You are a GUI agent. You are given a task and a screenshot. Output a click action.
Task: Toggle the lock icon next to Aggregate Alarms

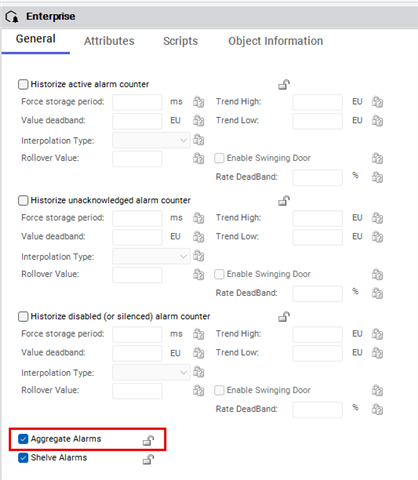tap(148, 441)
